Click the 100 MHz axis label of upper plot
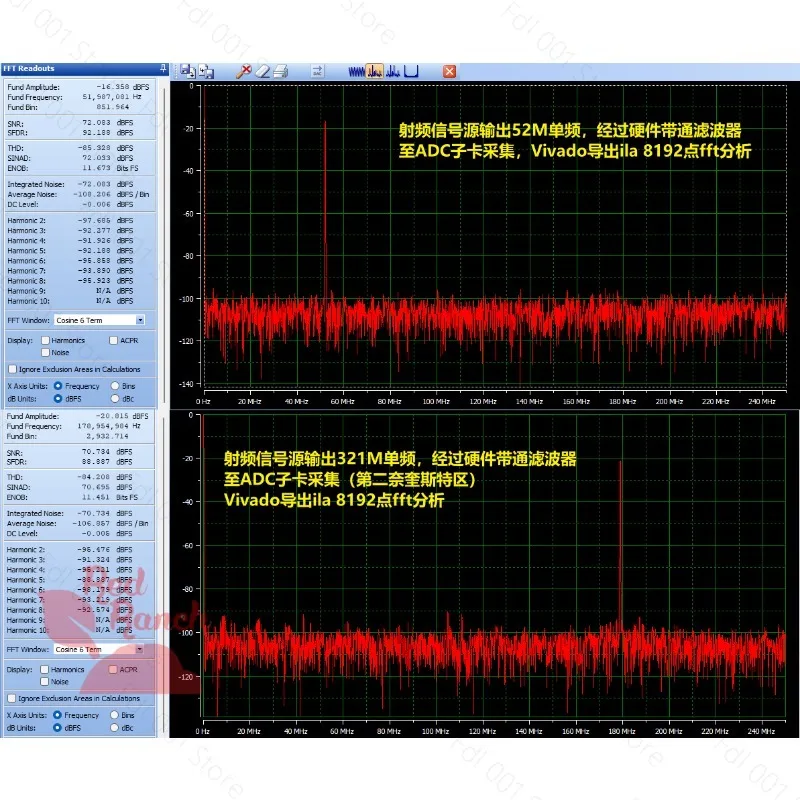The width and height of the screenshot is (800, 800). click(x=436, y=402)
